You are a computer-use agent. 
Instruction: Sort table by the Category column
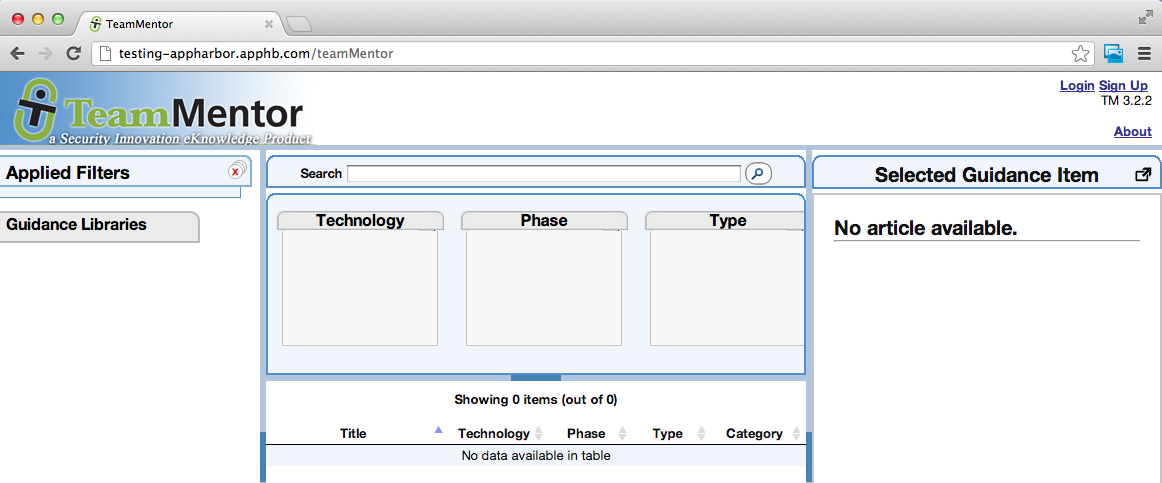coord(754,433)
